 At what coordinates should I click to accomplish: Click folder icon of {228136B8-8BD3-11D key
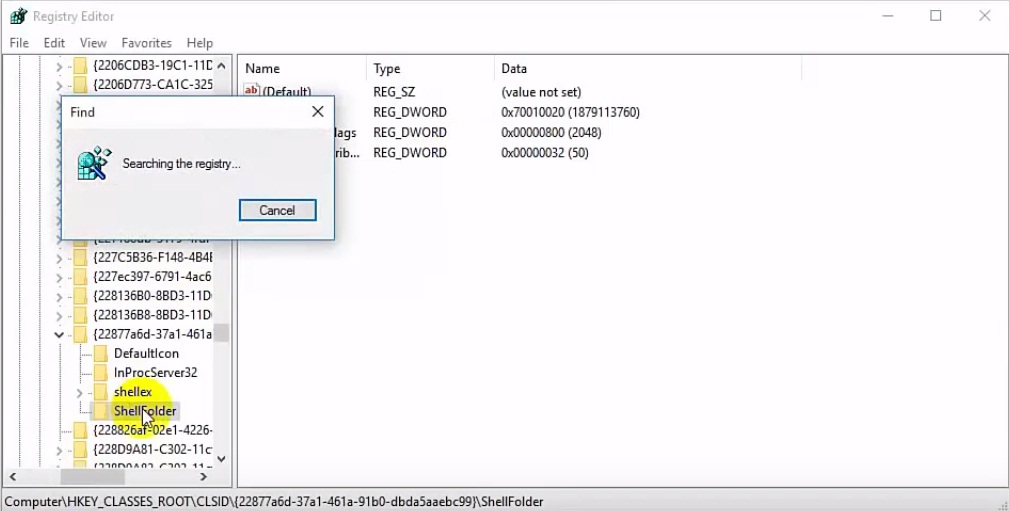pyautogui.click(x=80, y=315)
